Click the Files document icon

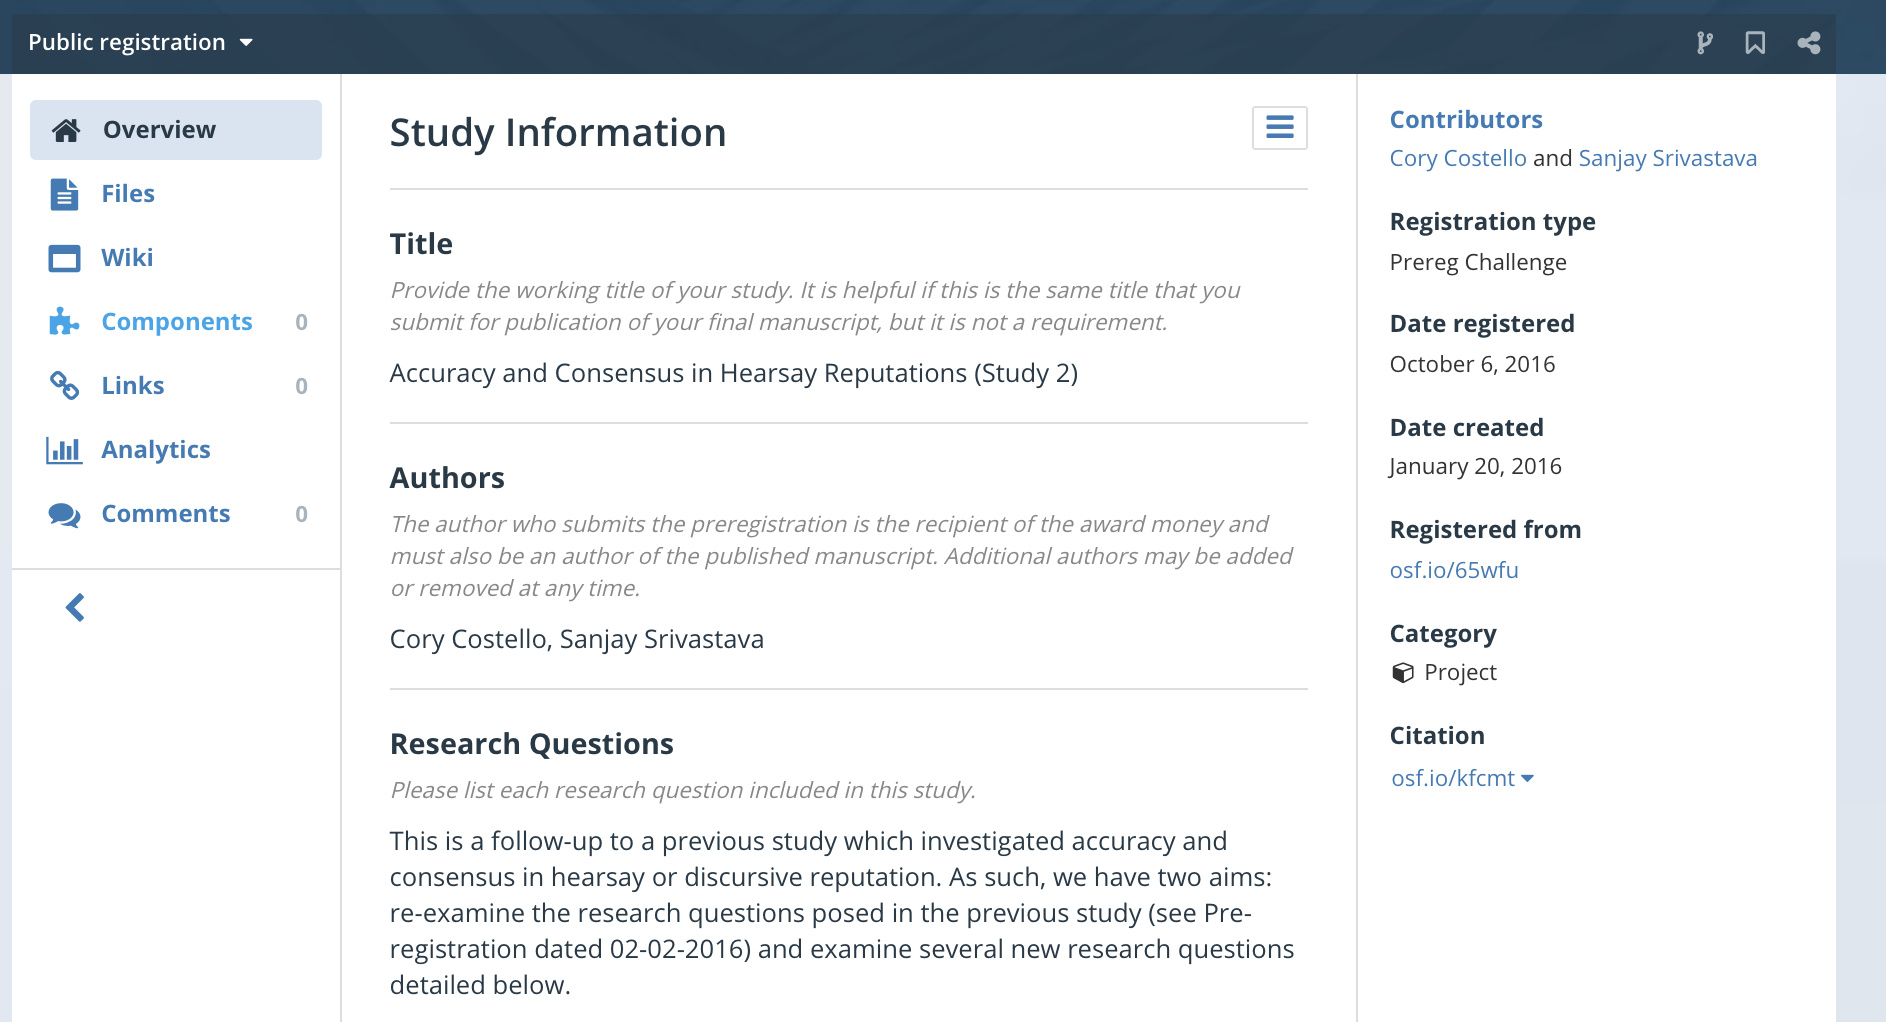tap(64, 194)
